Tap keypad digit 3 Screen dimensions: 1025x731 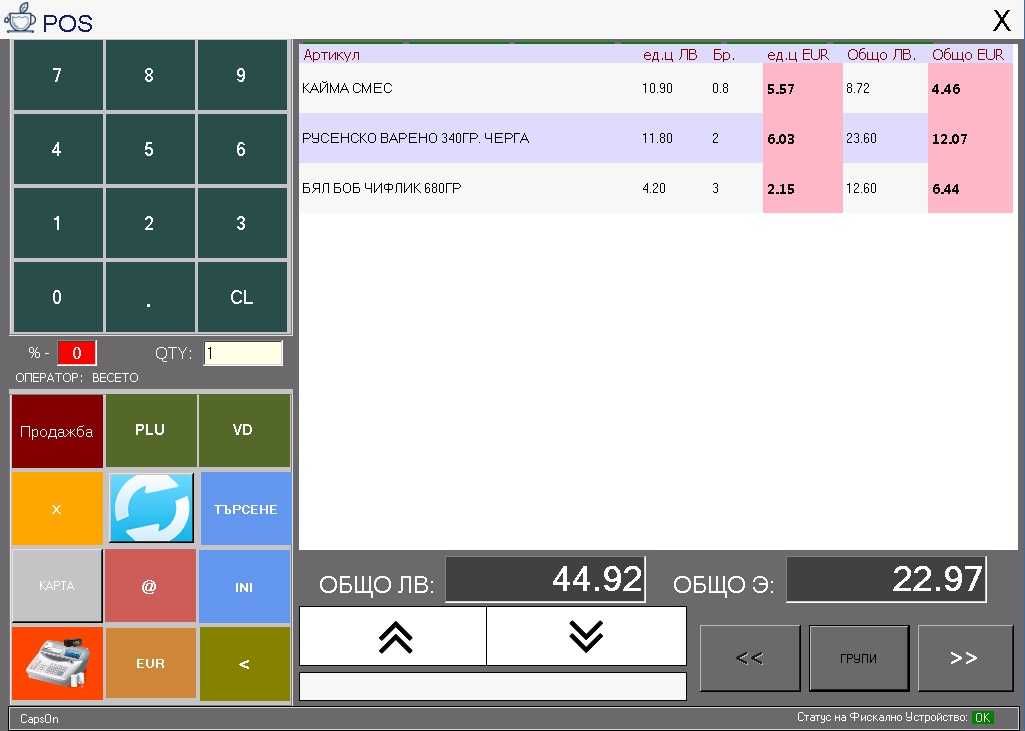point(242,223)
